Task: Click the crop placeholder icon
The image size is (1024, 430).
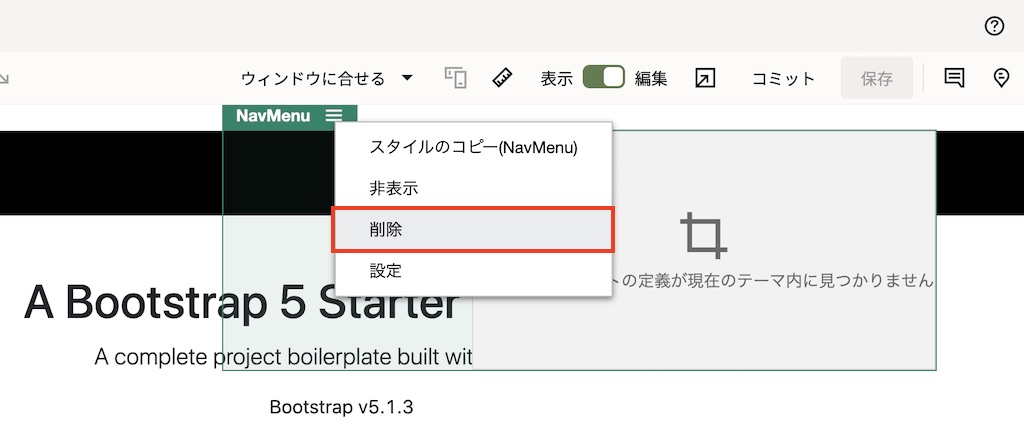Action: click(704, 236)
